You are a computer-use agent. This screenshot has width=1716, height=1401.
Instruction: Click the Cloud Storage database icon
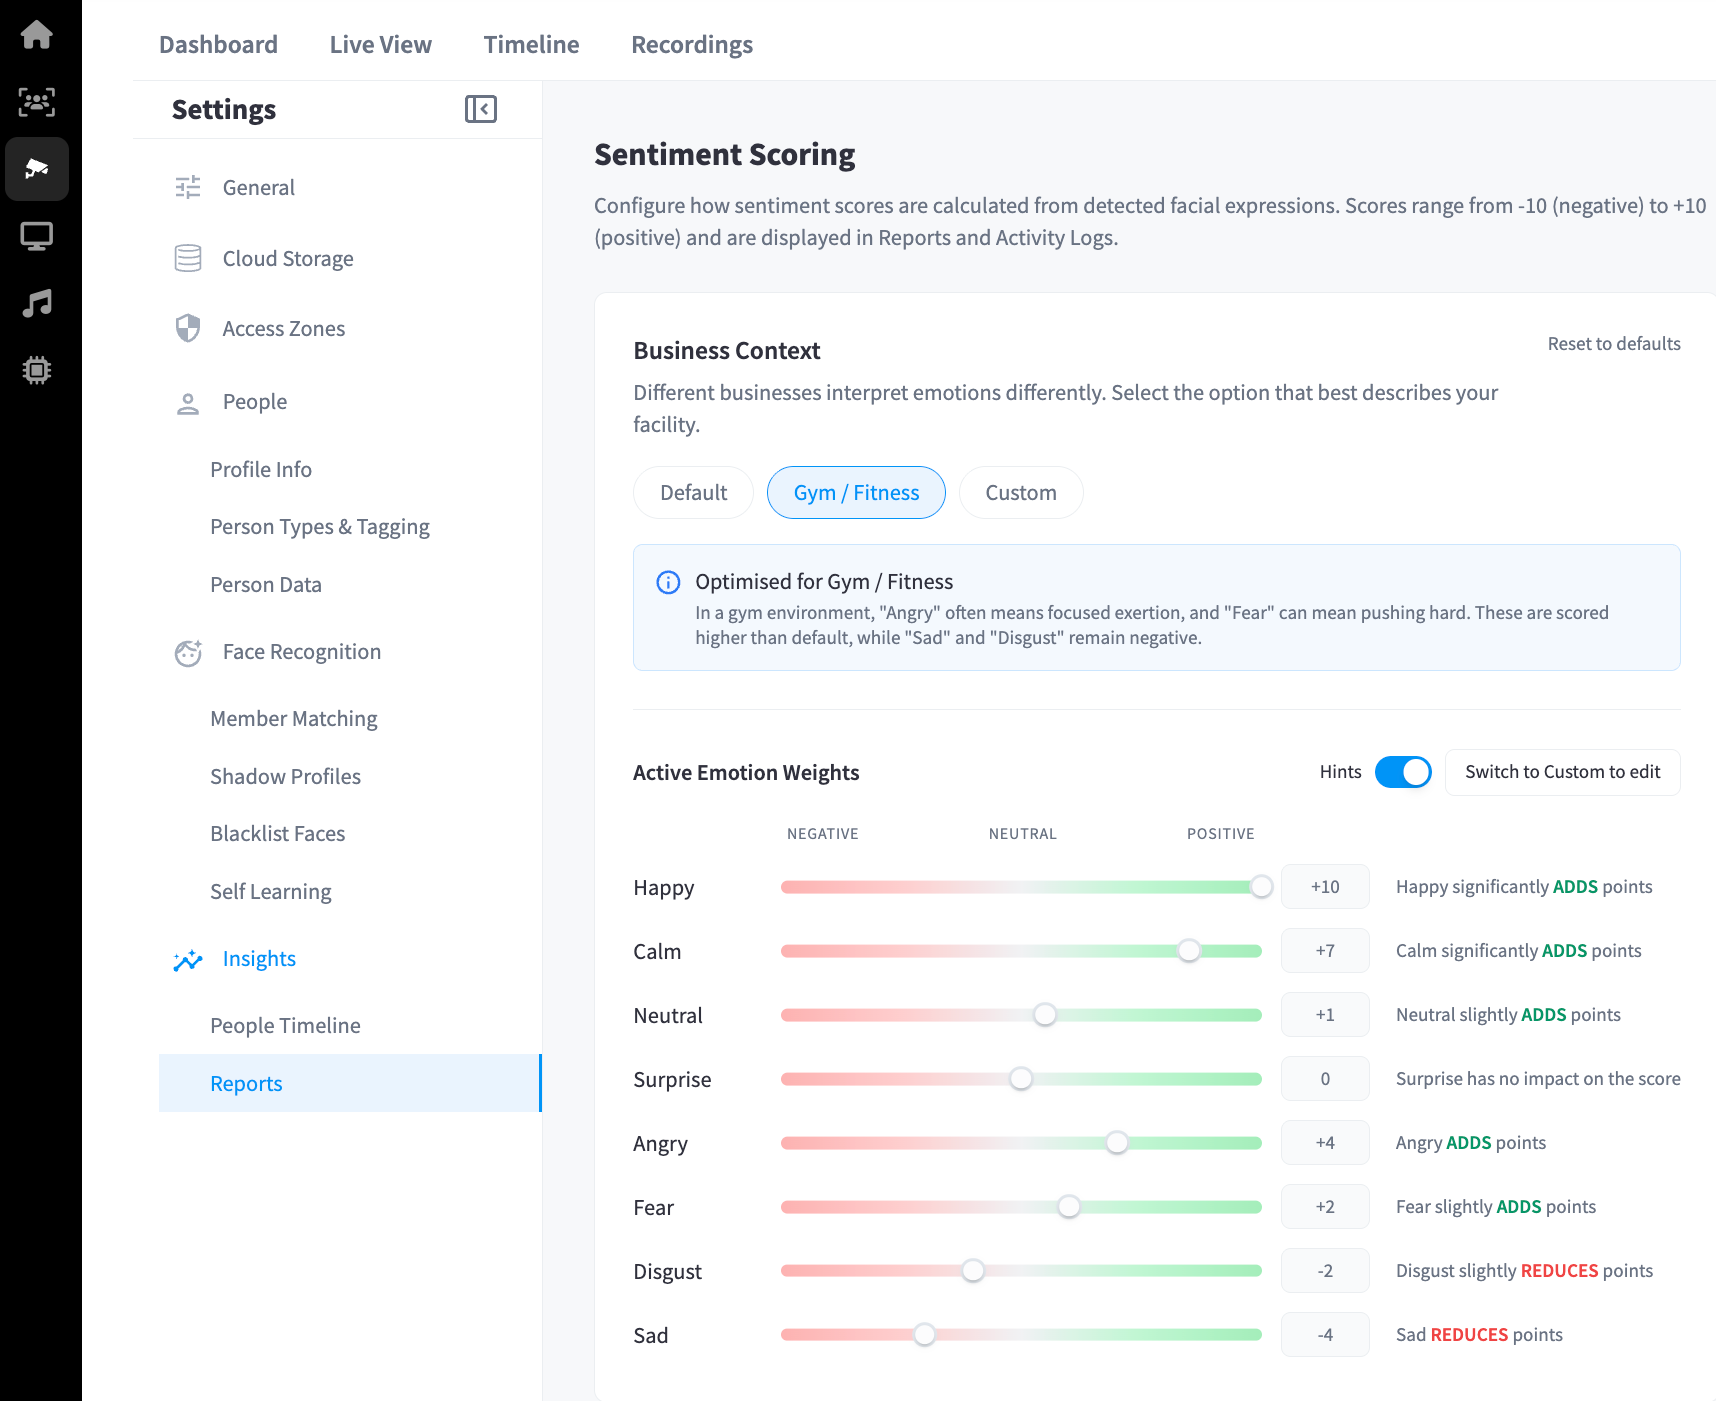pyautogui.click(x=188, y=258)
